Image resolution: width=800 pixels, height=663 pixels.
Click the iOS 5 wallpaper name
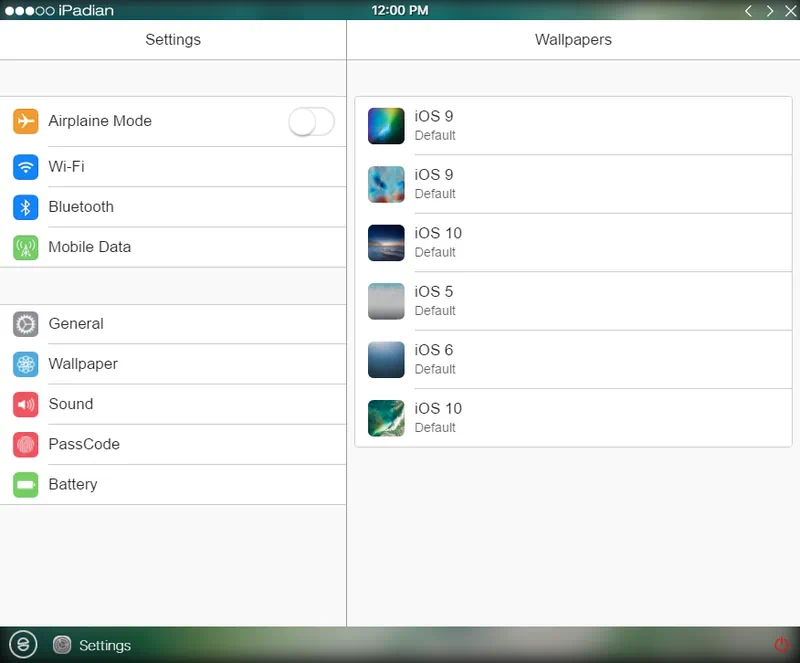click(434, 291)
